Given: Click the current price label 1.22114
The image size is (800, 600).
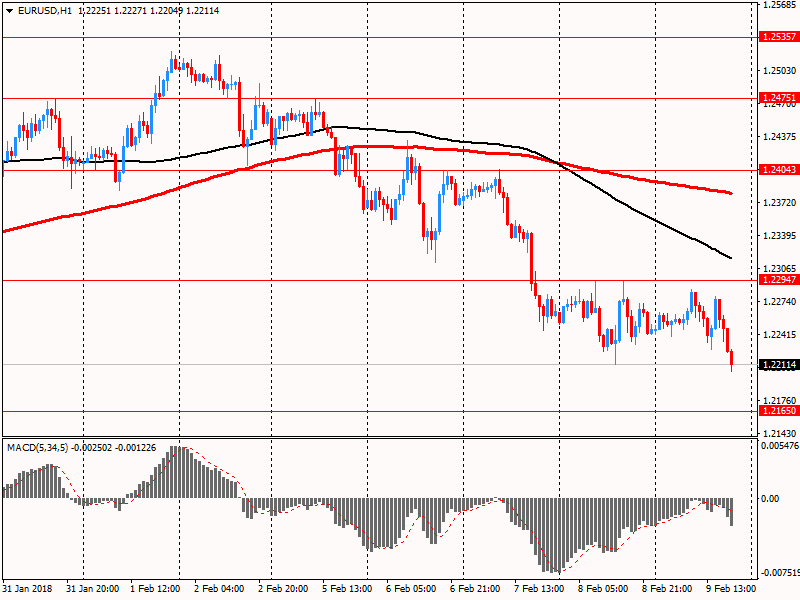Looking at the screenshot, I should coord(778,365).
